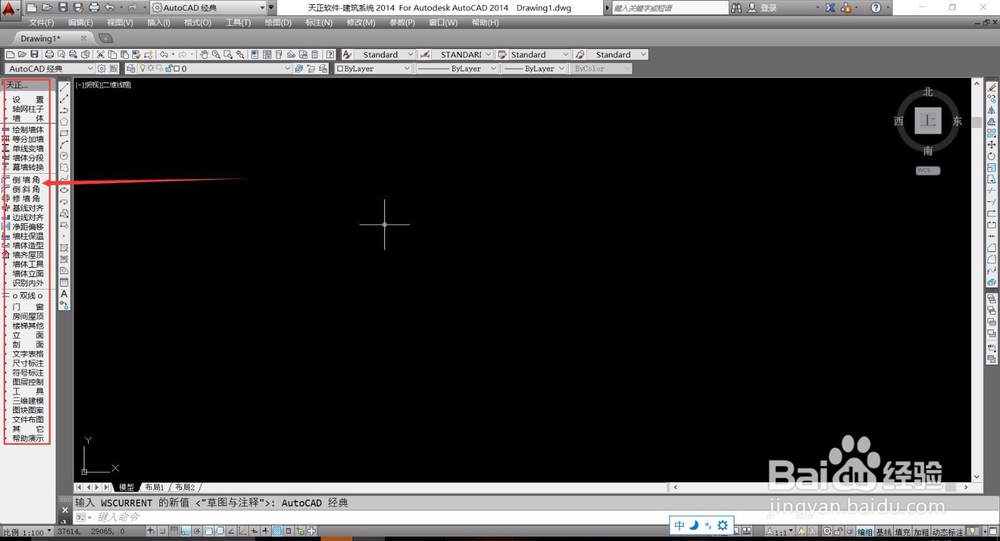Screen dimensions: 1000x541
Task: Select the Drawing1* document tab
Action: [x=41, y=38]
